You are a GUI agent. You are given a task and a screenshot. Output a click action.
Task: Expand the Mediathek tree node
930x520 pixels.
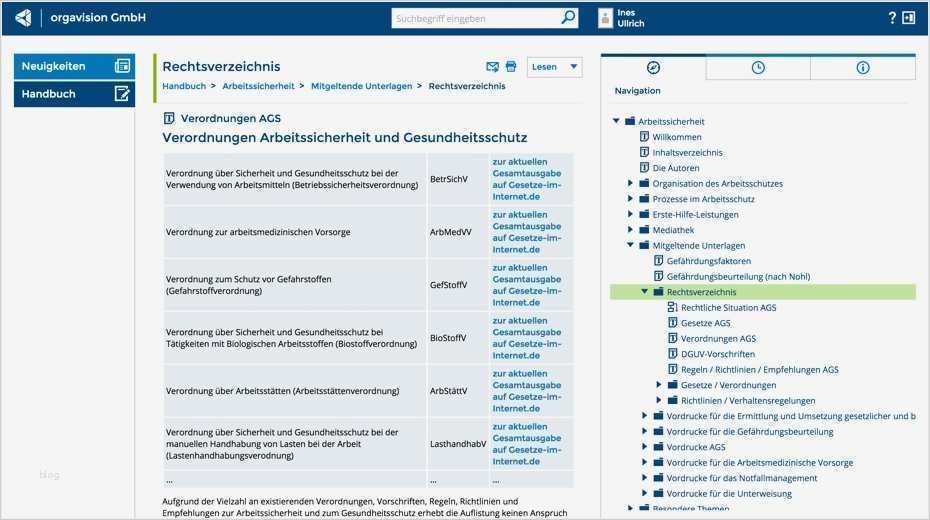tap(630, 229)
